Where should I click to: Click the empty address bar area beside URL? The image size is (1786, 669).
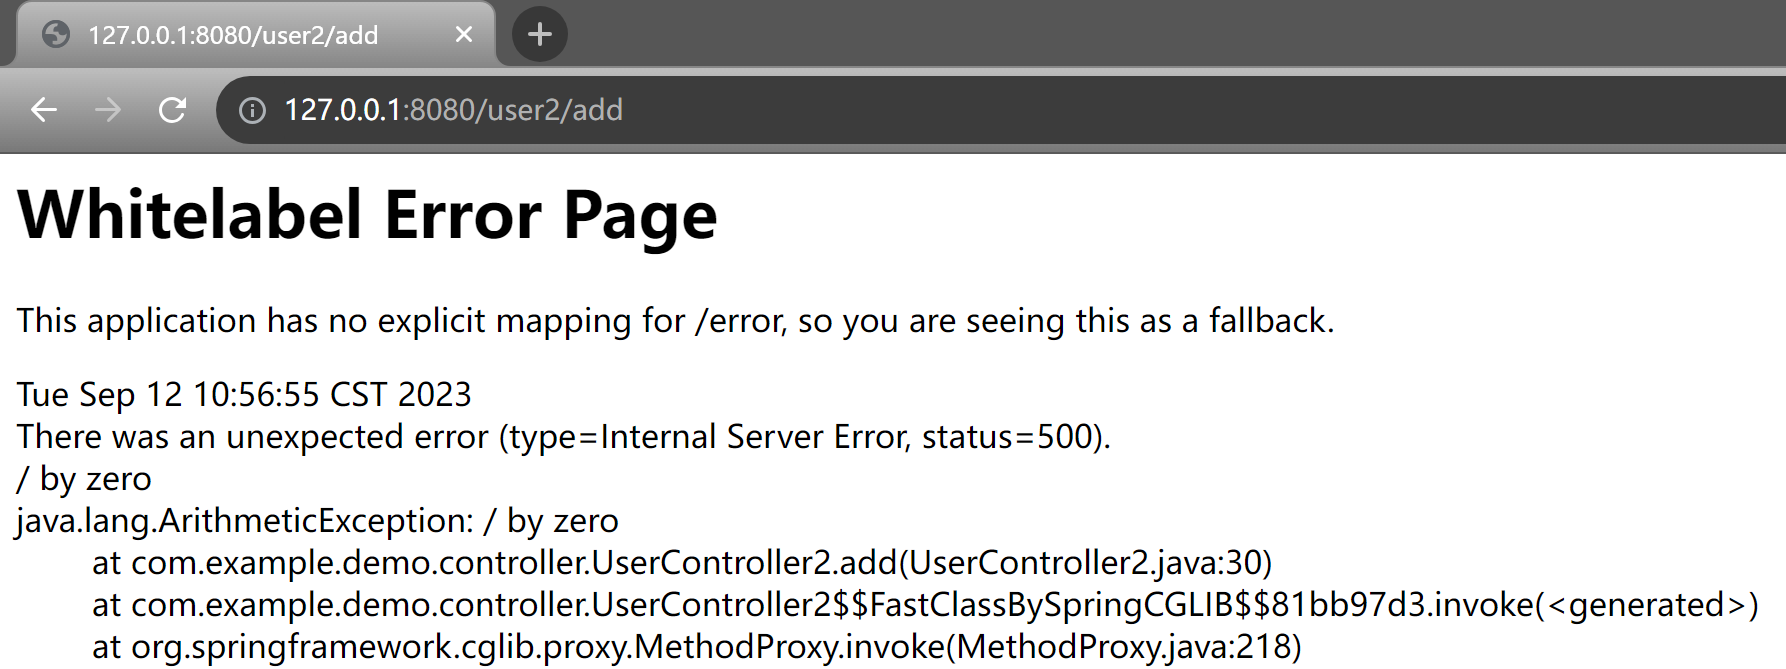1200,110
